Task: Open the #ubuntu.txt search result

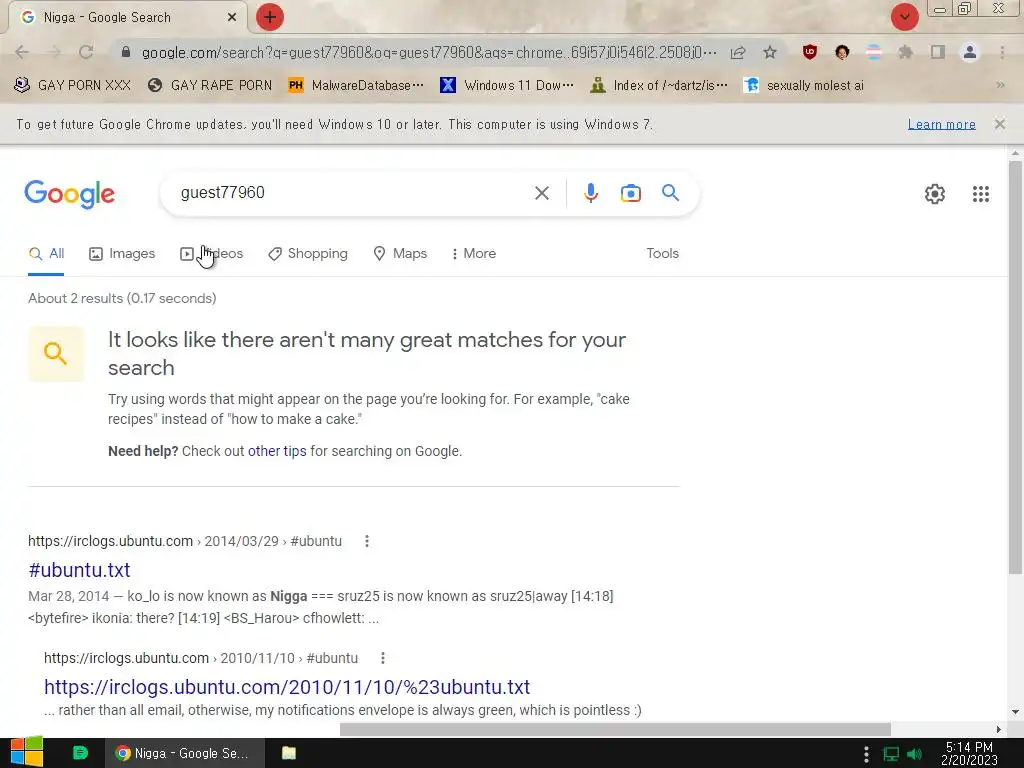Action: coord(79,570)
